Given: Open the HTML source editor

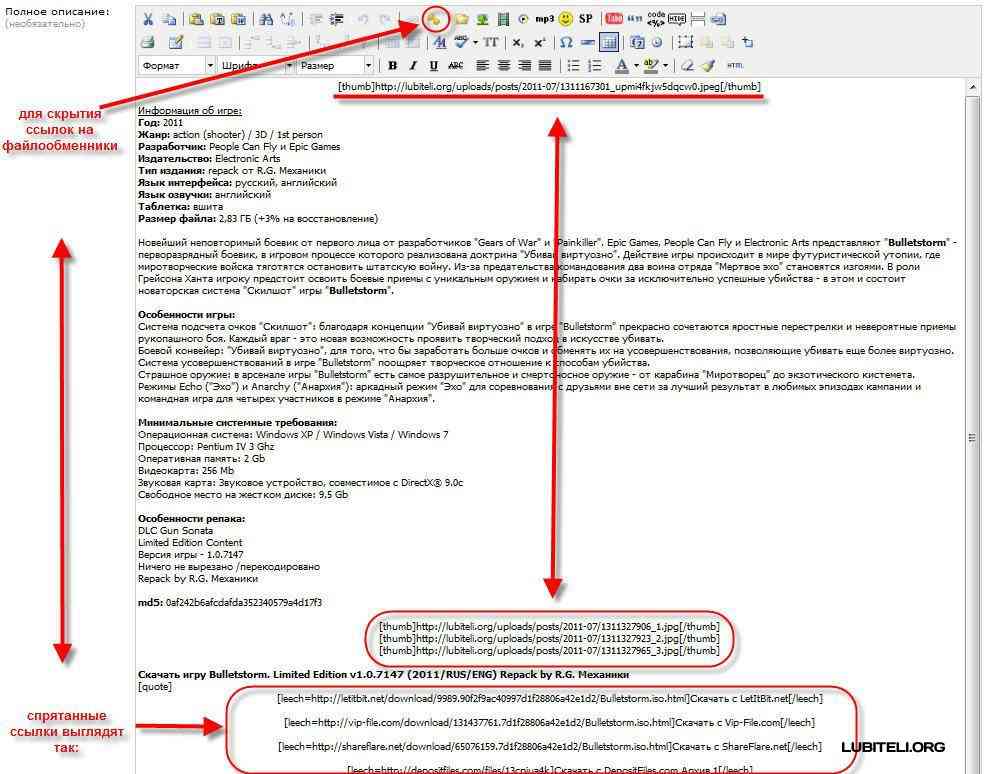Looking at the screenshot, I should 735,65.
